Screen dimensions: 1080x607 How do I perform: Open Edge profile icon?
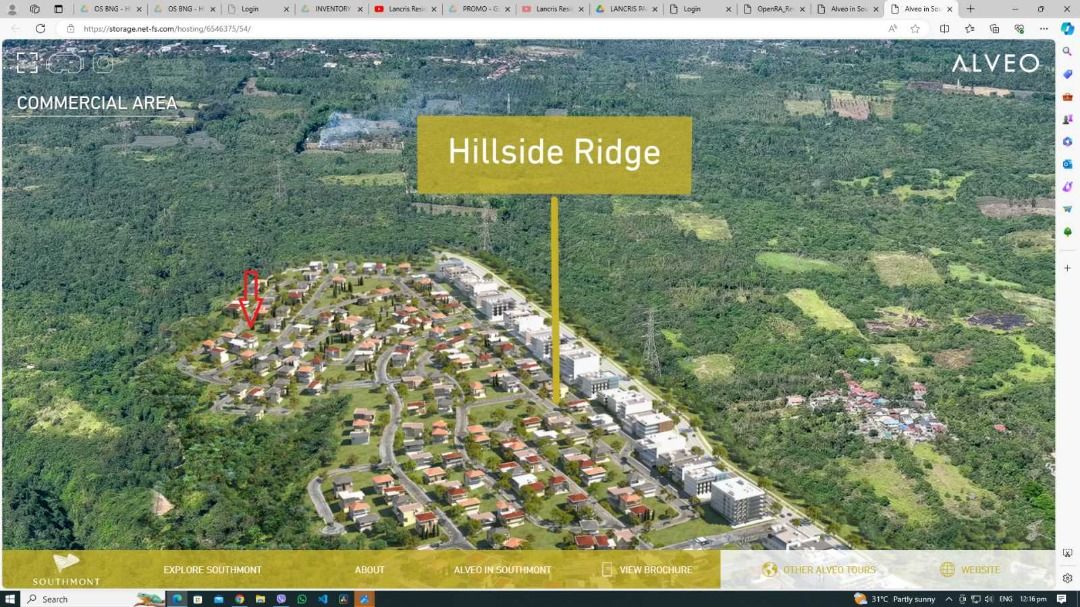pos(12,9)
